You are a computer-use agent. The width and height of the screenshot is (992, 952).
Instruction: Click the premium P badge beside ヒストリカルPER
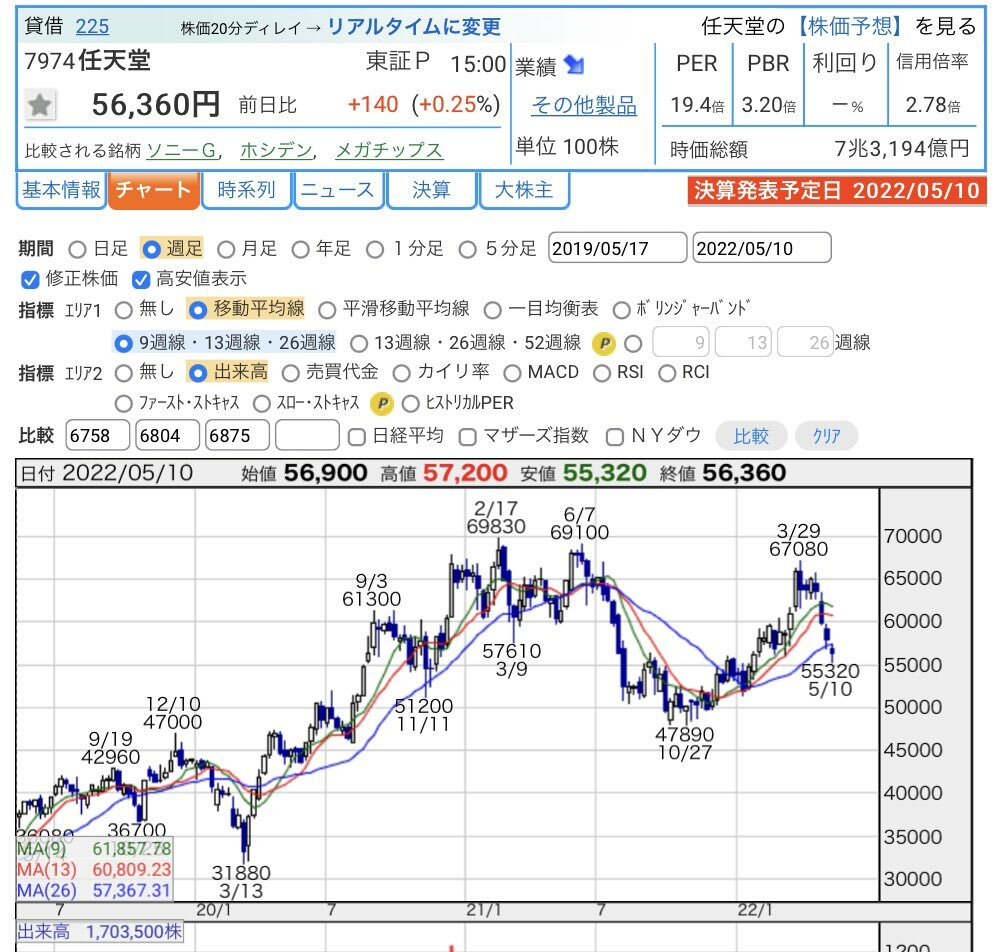click(381, 403)
